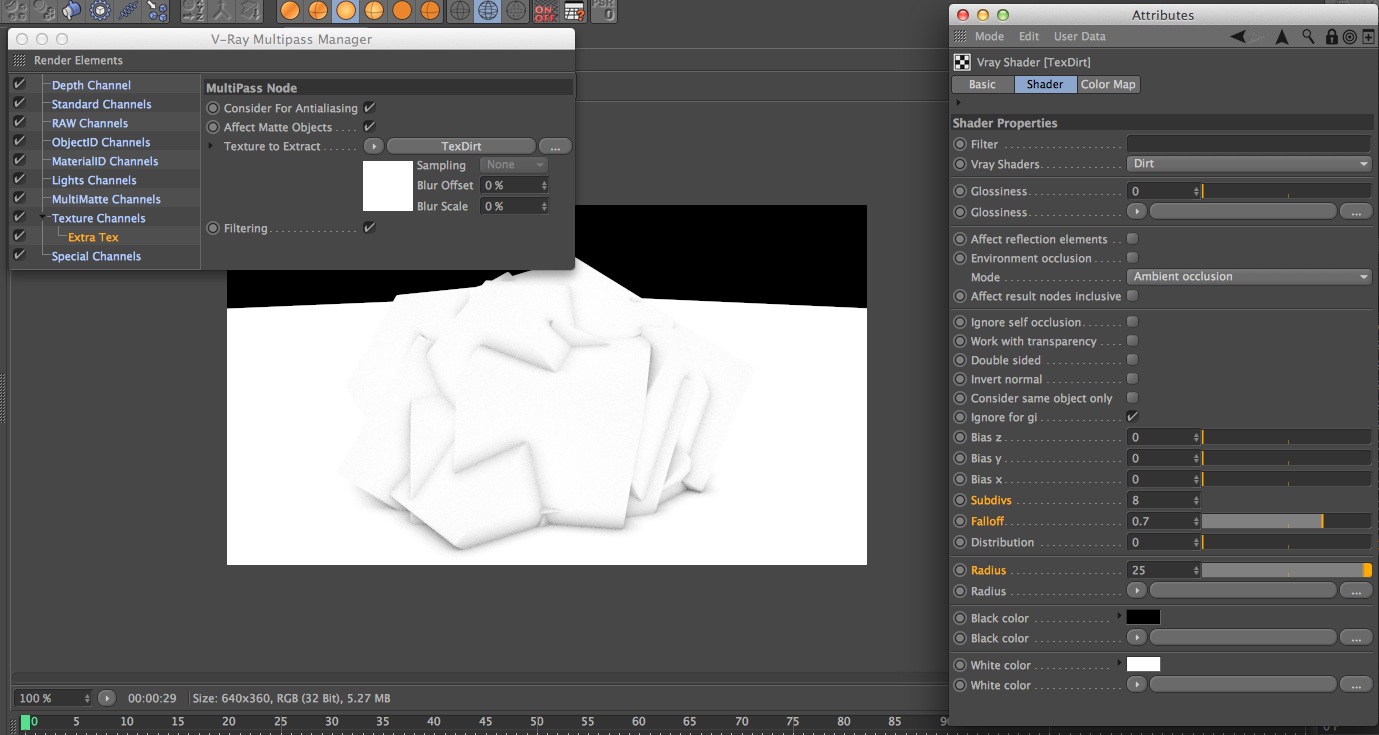Viewport: 1379px width, 735px height.
Task: Uncheck the Depth Channel row checkmark
Action: pos(19,85)
